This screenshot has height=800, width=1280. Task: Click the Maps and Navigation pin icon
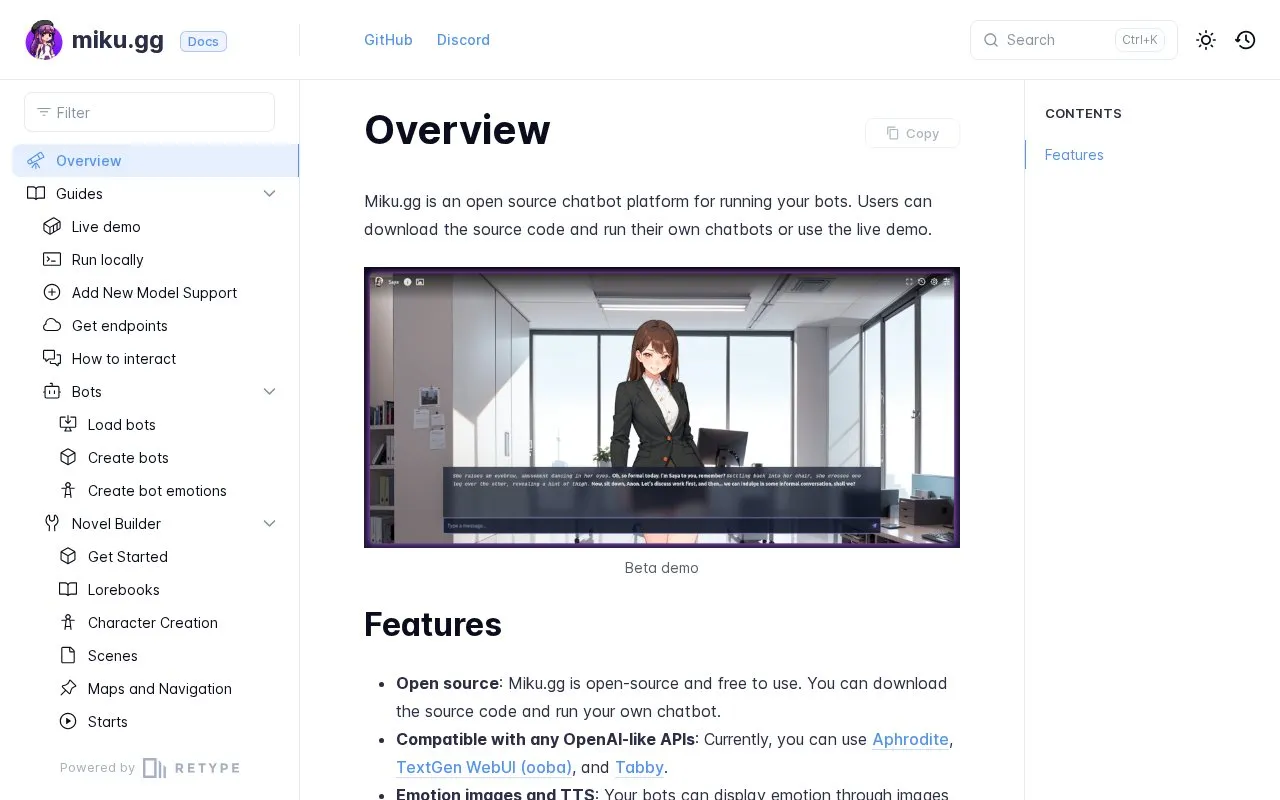coord(68,688)
